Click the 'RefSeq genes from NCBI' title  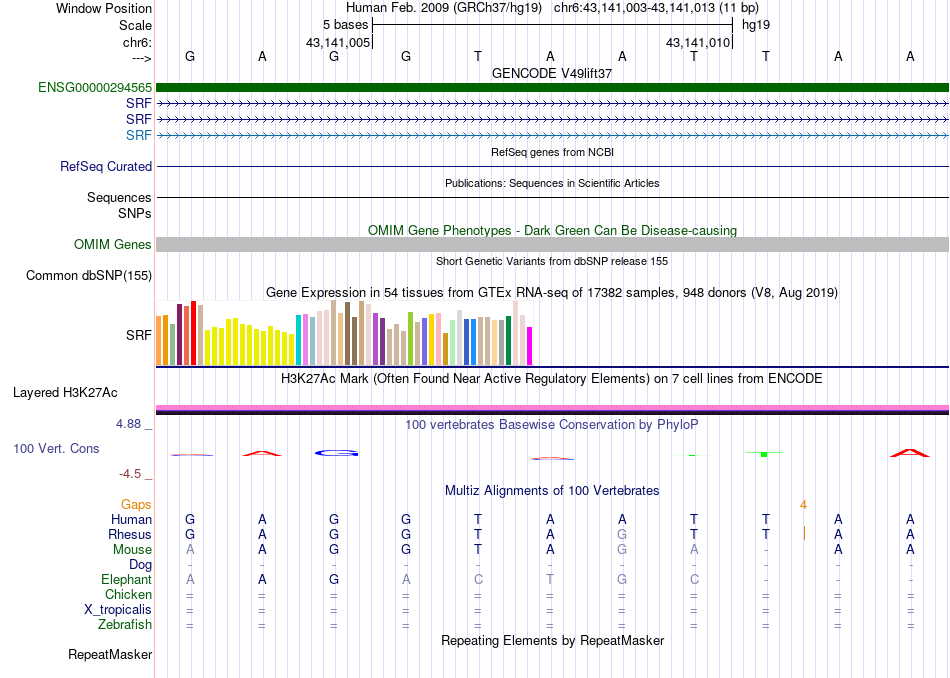pyautogui.click(x=552, y=152)
